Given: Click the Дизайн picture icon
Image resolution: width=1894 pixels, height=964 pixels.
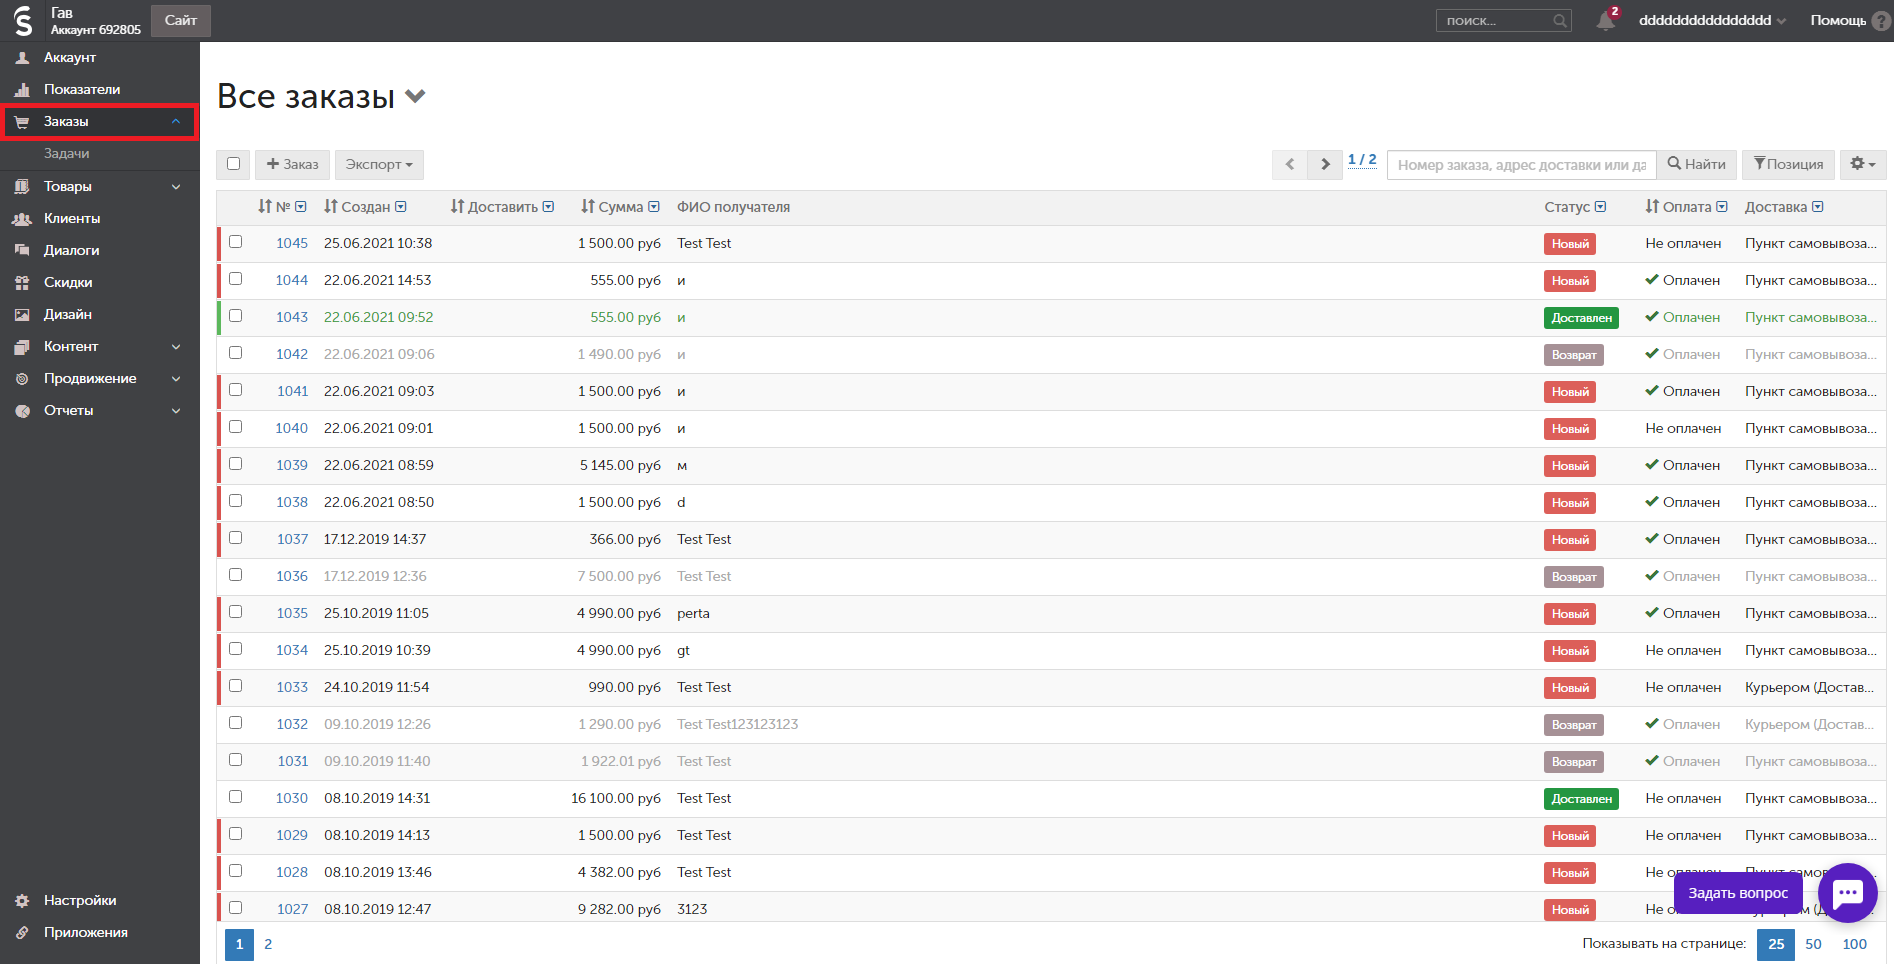Looking at the screenshot, I should coord(22,315).
